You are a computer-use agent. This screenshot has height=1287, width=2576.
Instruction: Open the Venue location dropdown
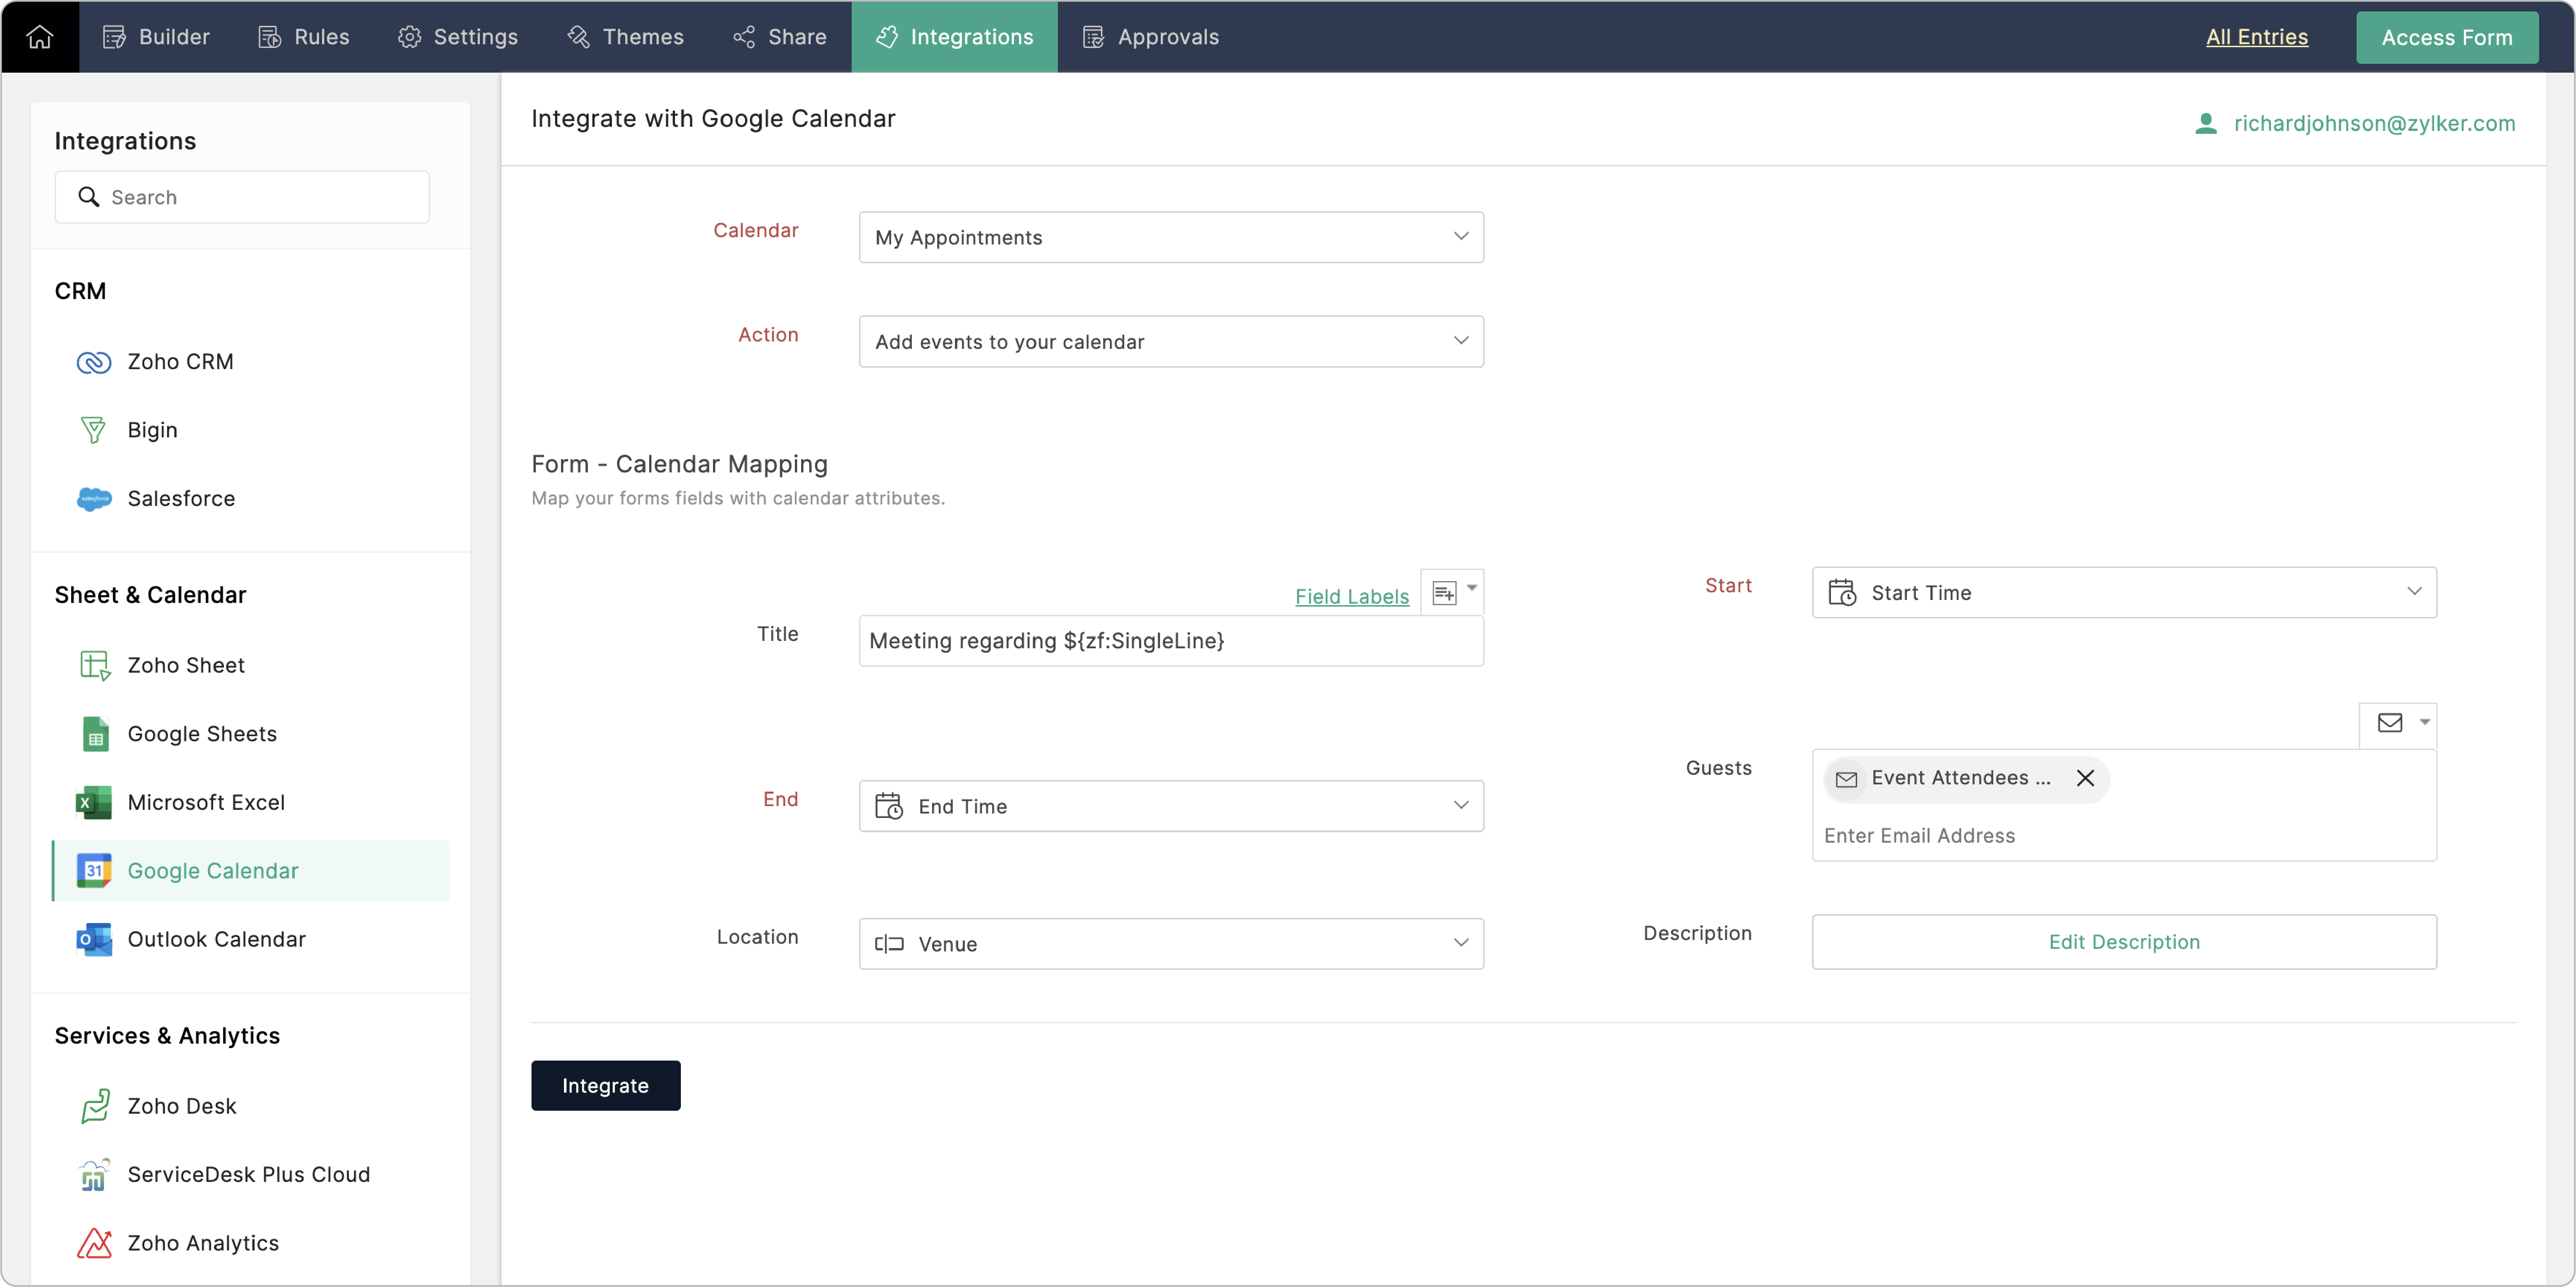[x=1170, y=944]
